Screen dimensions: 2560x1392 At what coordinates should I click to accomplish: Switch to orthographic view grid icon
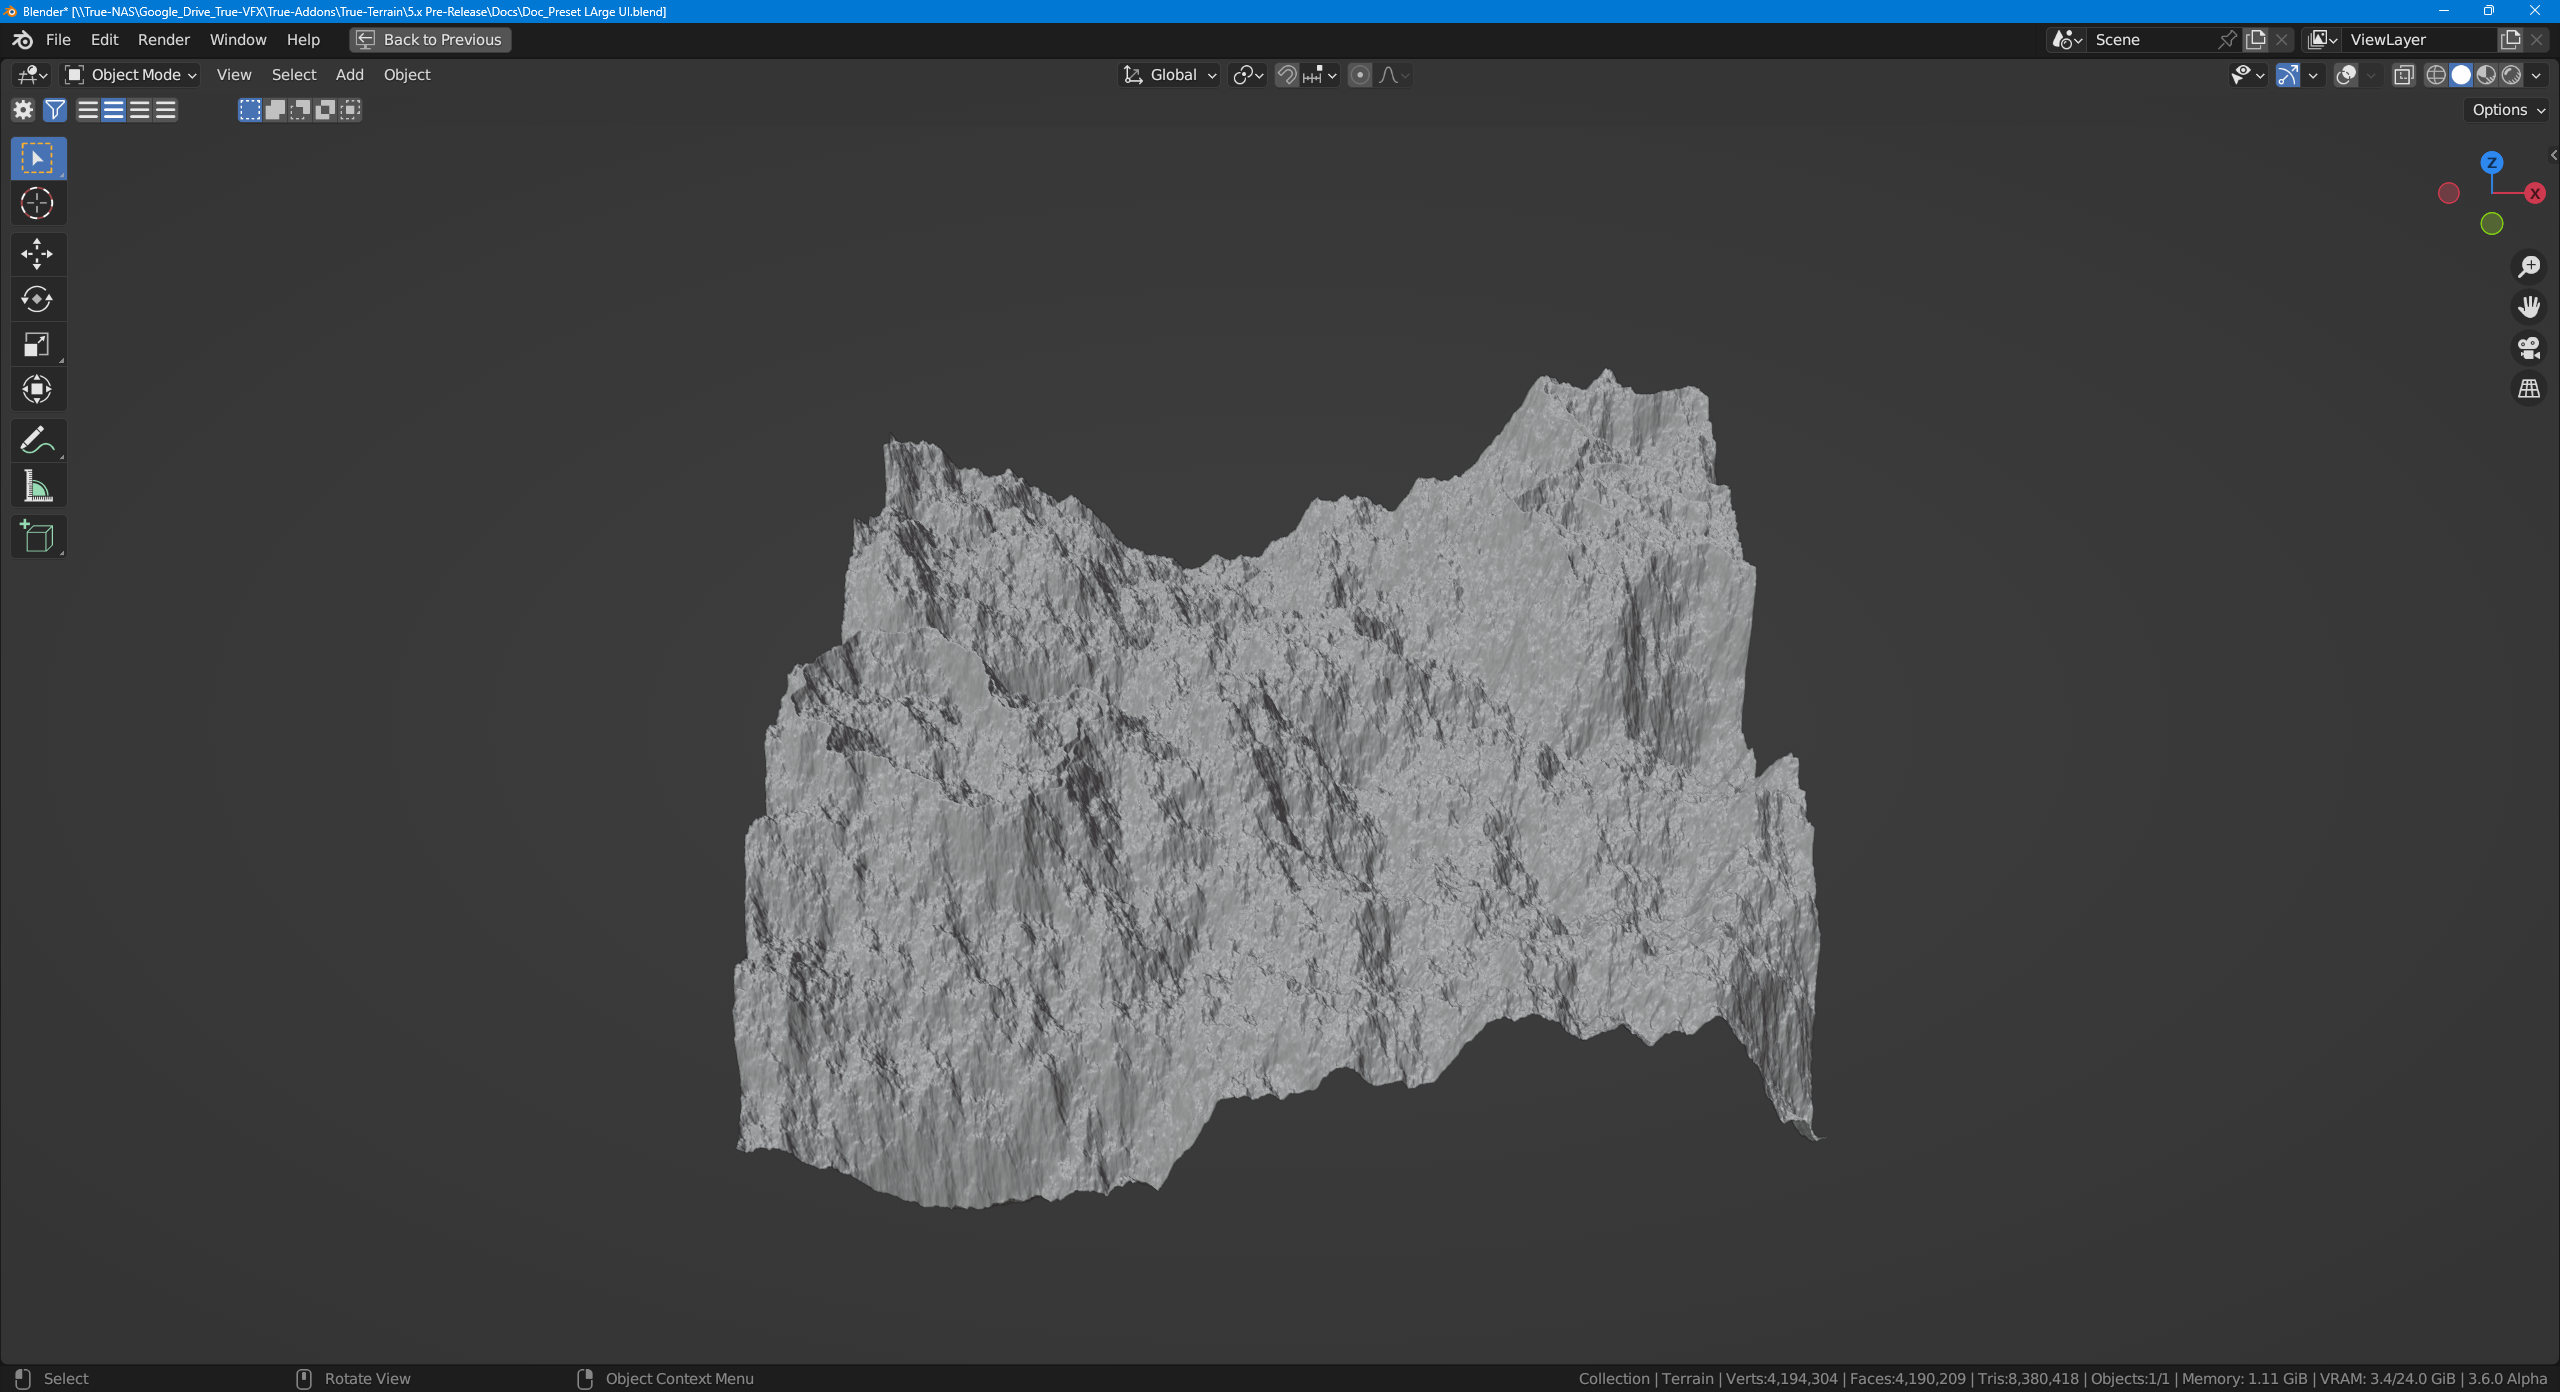[2528, 389]
